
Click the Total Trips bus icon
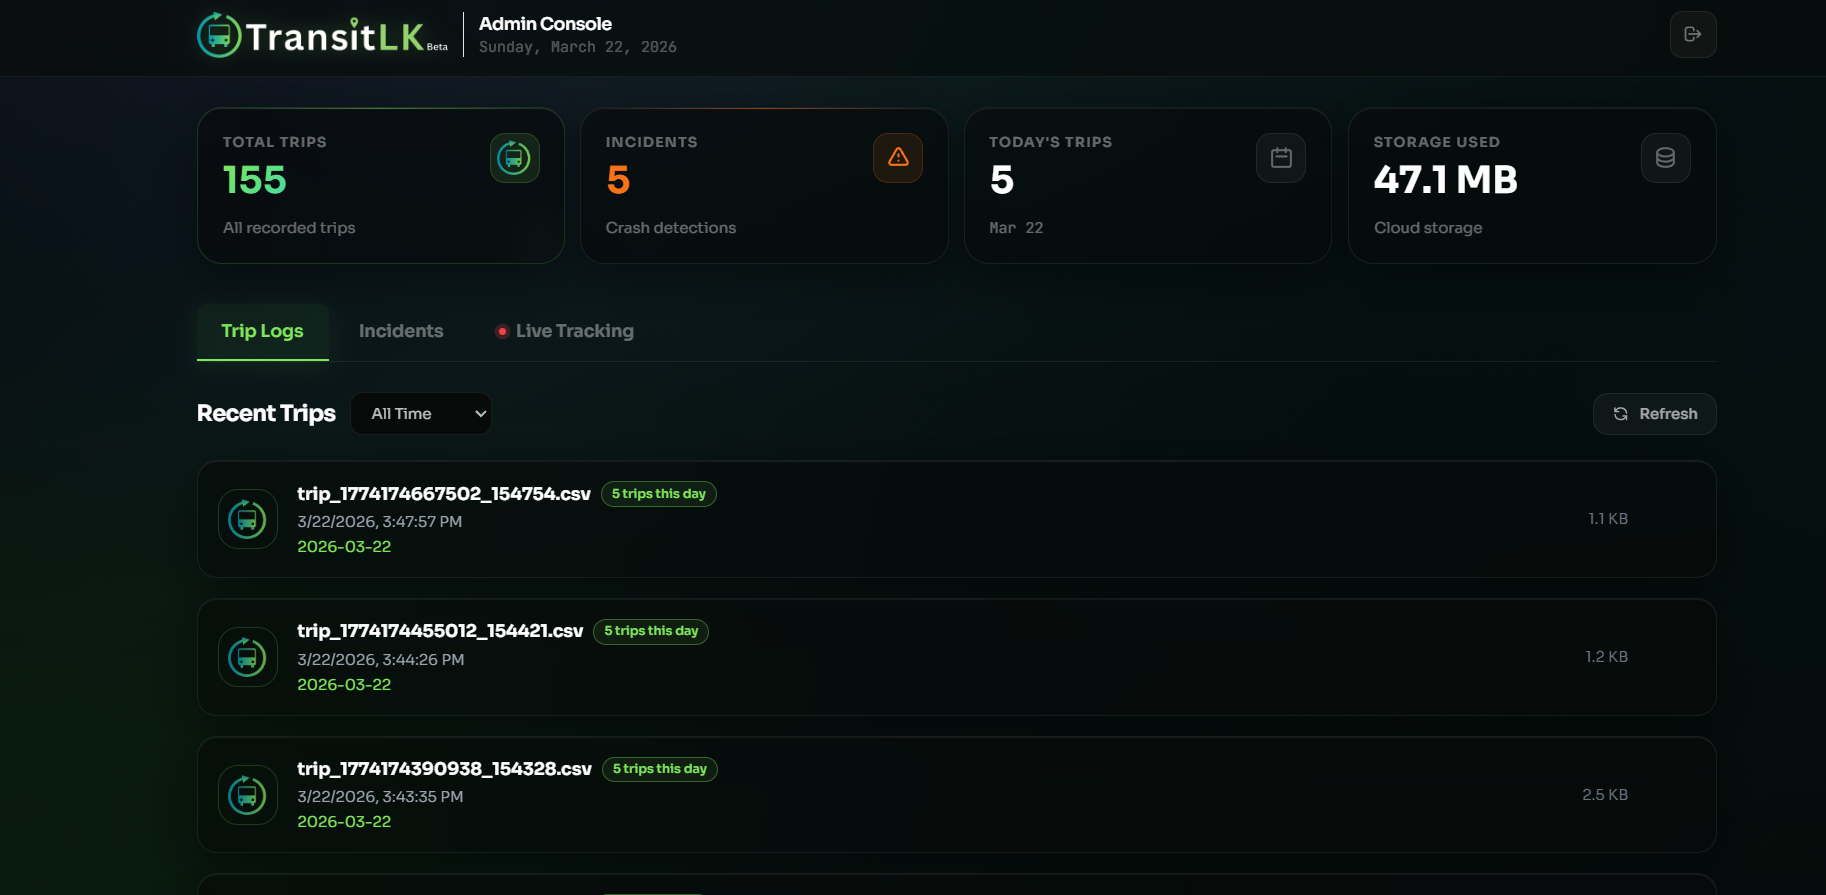(x=514, y=158)
